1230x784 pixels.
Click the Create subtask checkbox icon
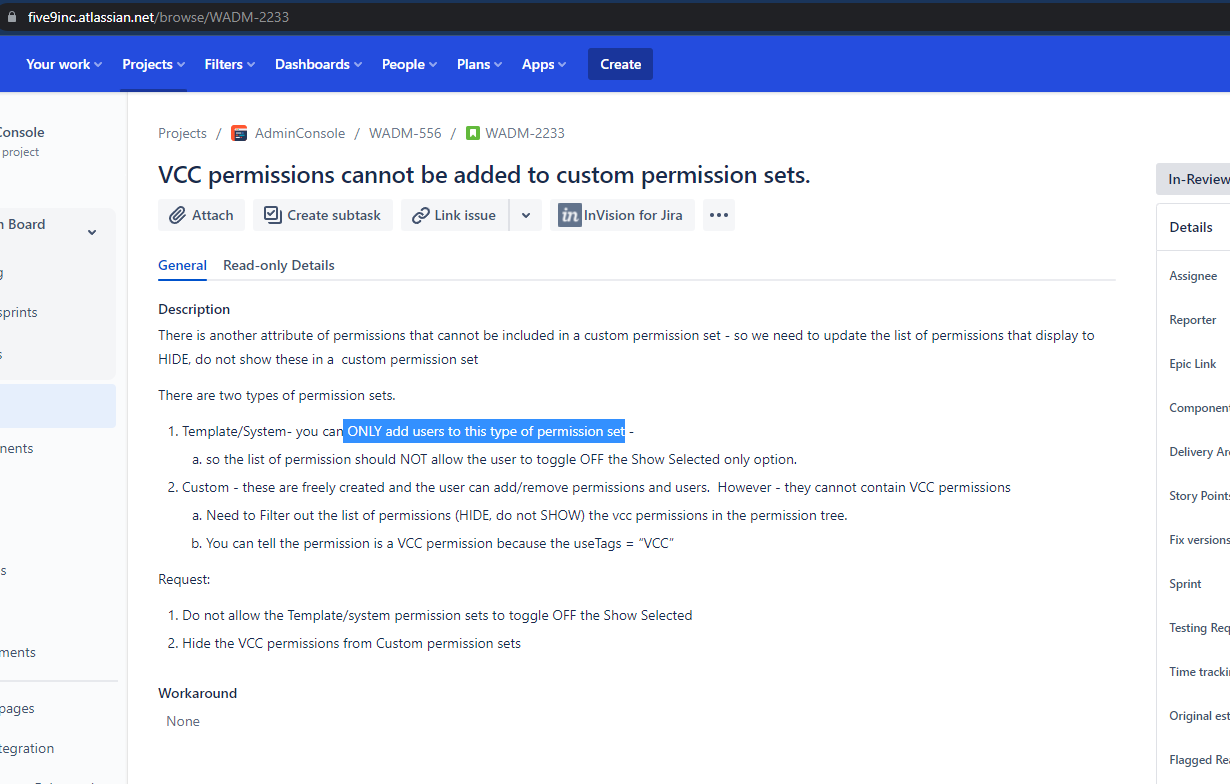[x=271, y=215]
